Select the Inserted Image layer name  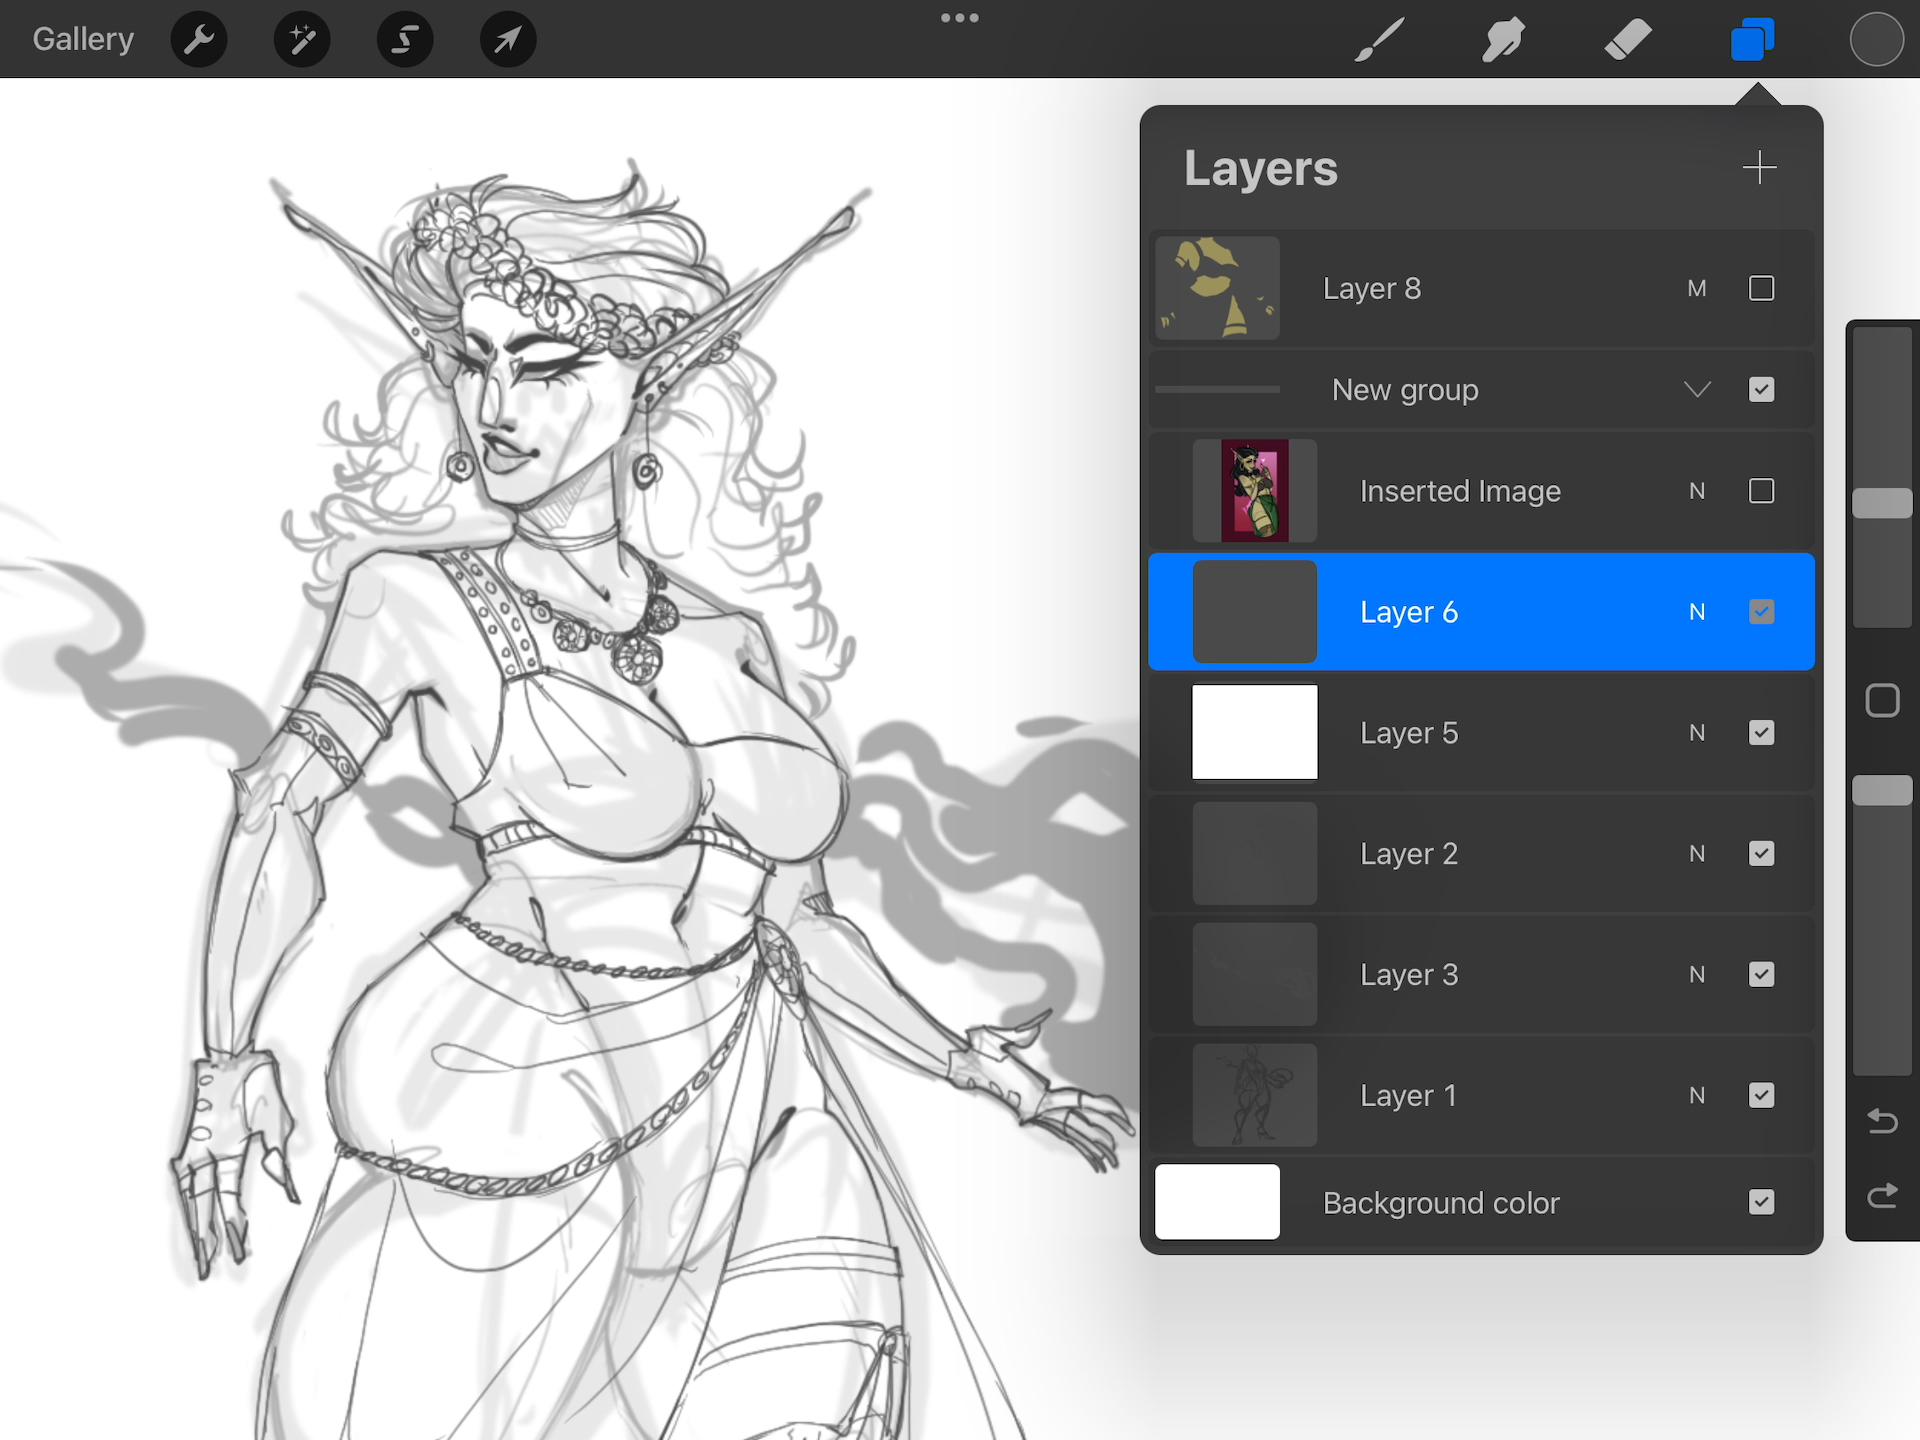[x=1460, y=492]
